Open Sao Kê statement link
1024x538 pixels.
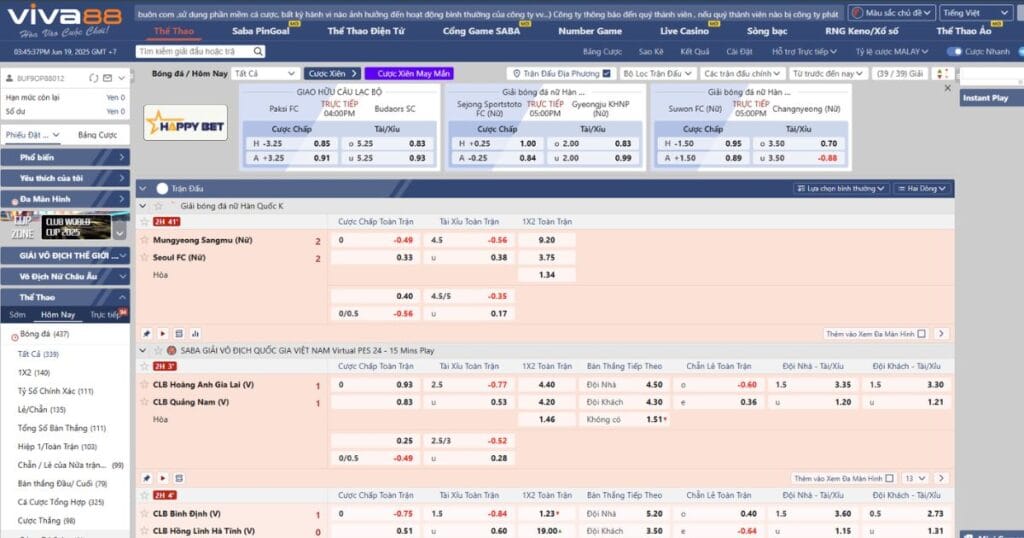(x=650, y=52)
